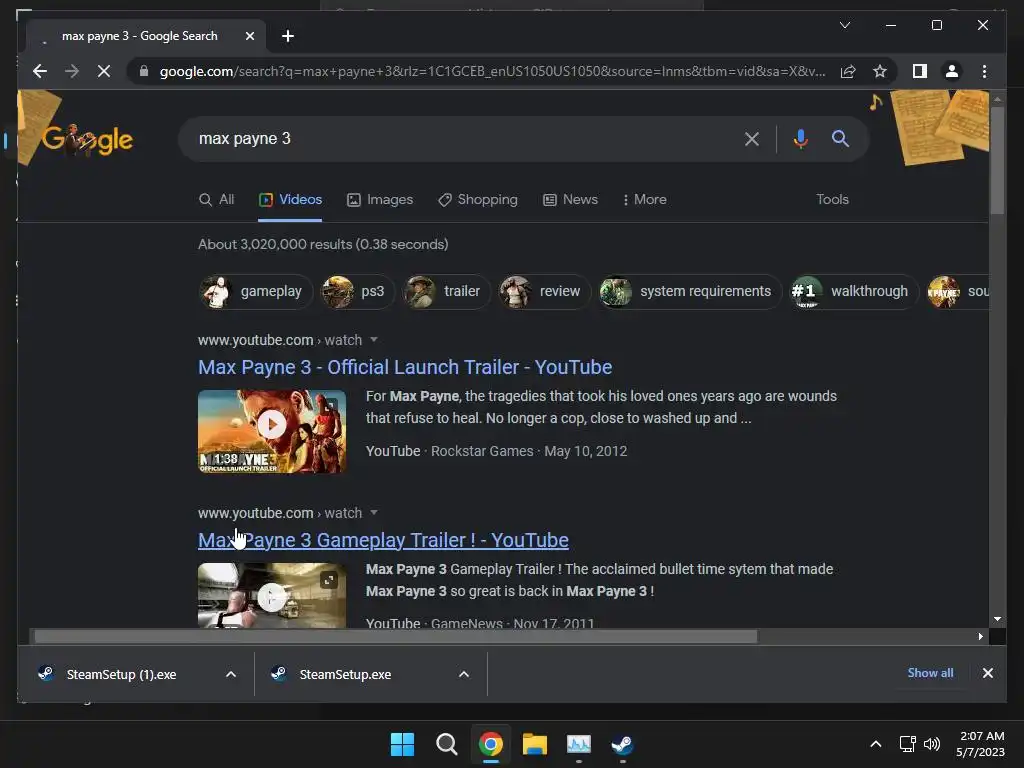Submit search with the magnifier icon
Viewport: 1024px width, 768px height.
(x=840, y=138)
